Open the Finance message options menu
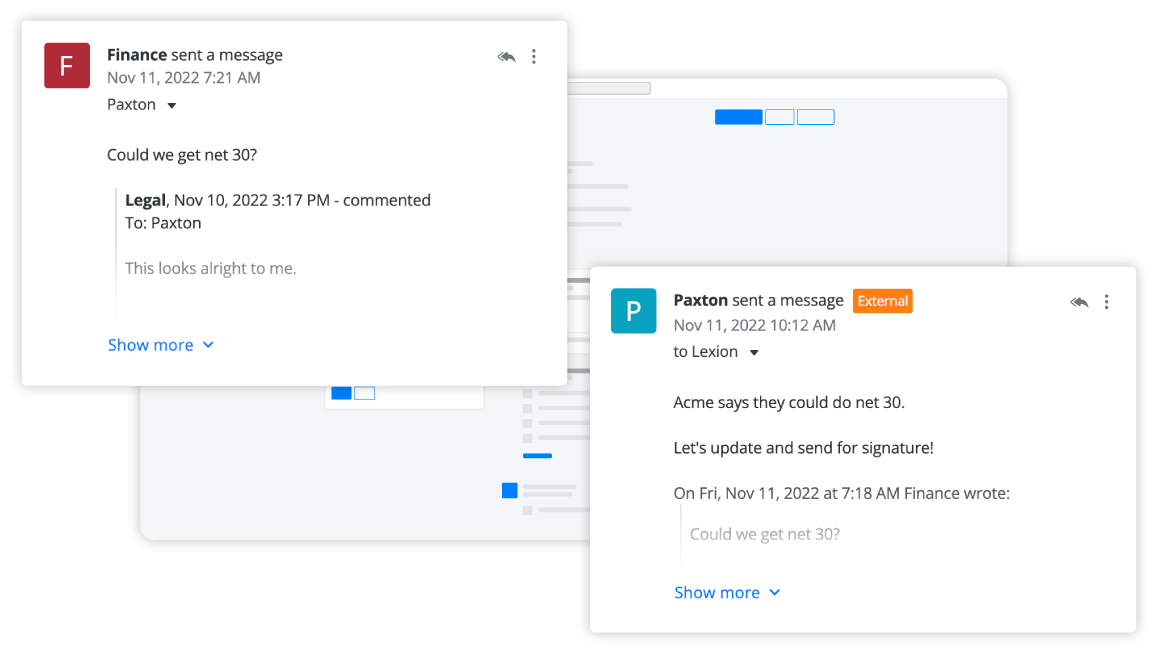 (534, 57)
